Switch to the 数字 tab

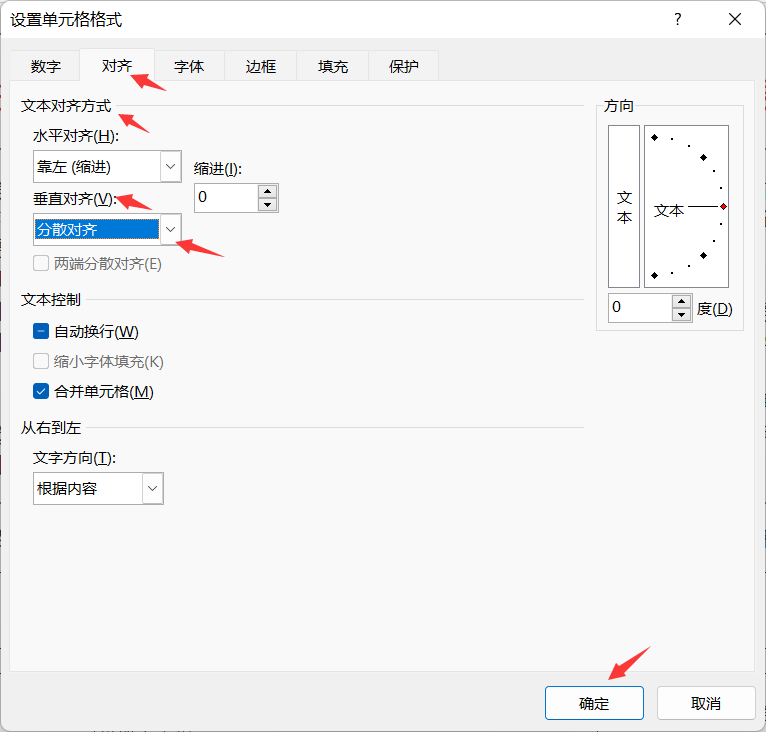point(45,66)
